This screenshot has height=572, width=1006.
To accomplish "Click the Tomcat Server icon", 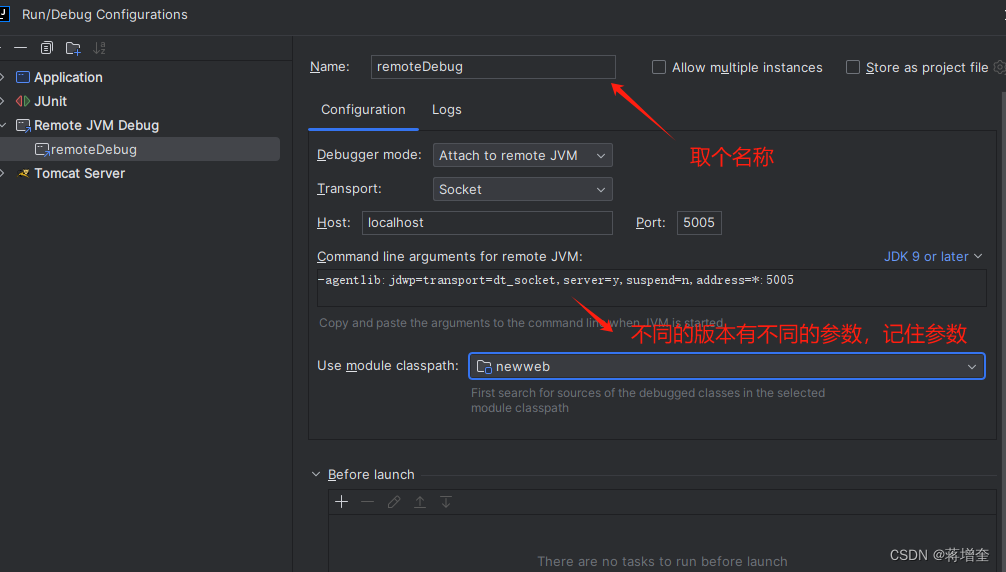I will click(24, 173).
